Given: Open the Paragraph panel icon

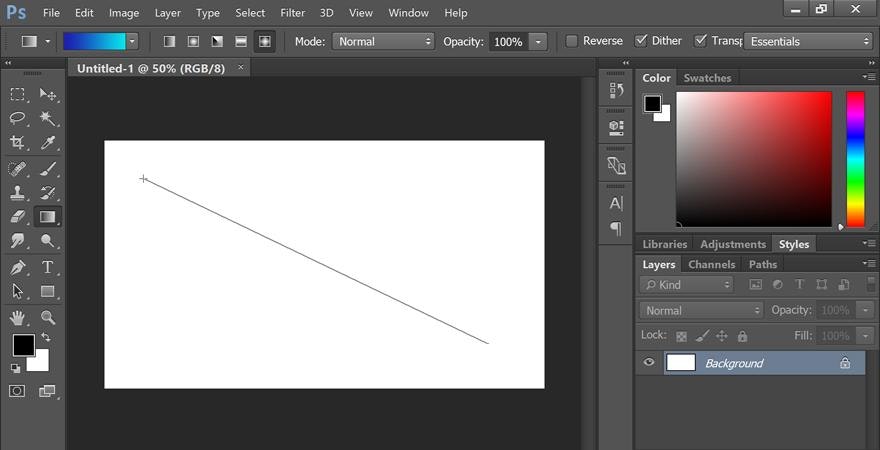Looking at the screenshot, I should click(616, 228).
